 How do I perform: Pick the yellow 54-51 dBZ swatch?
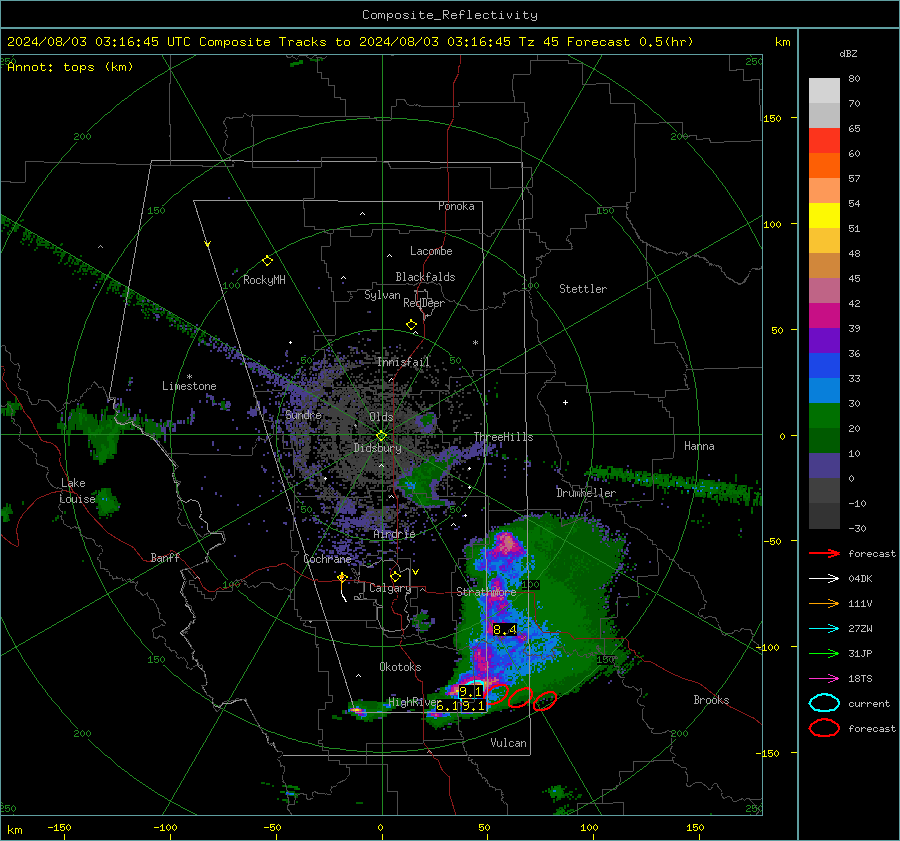coord(824,215)
